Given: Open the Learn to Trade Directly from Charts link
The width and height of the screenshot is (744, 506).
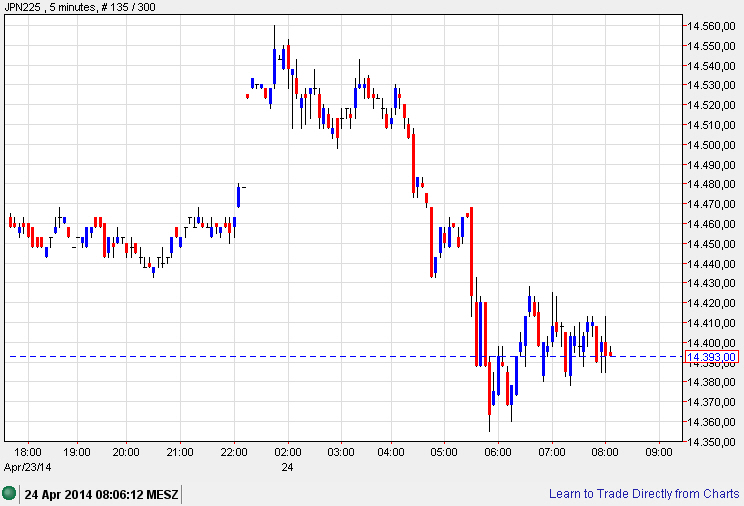Looking at the screenshot, I should pos(644,494).
